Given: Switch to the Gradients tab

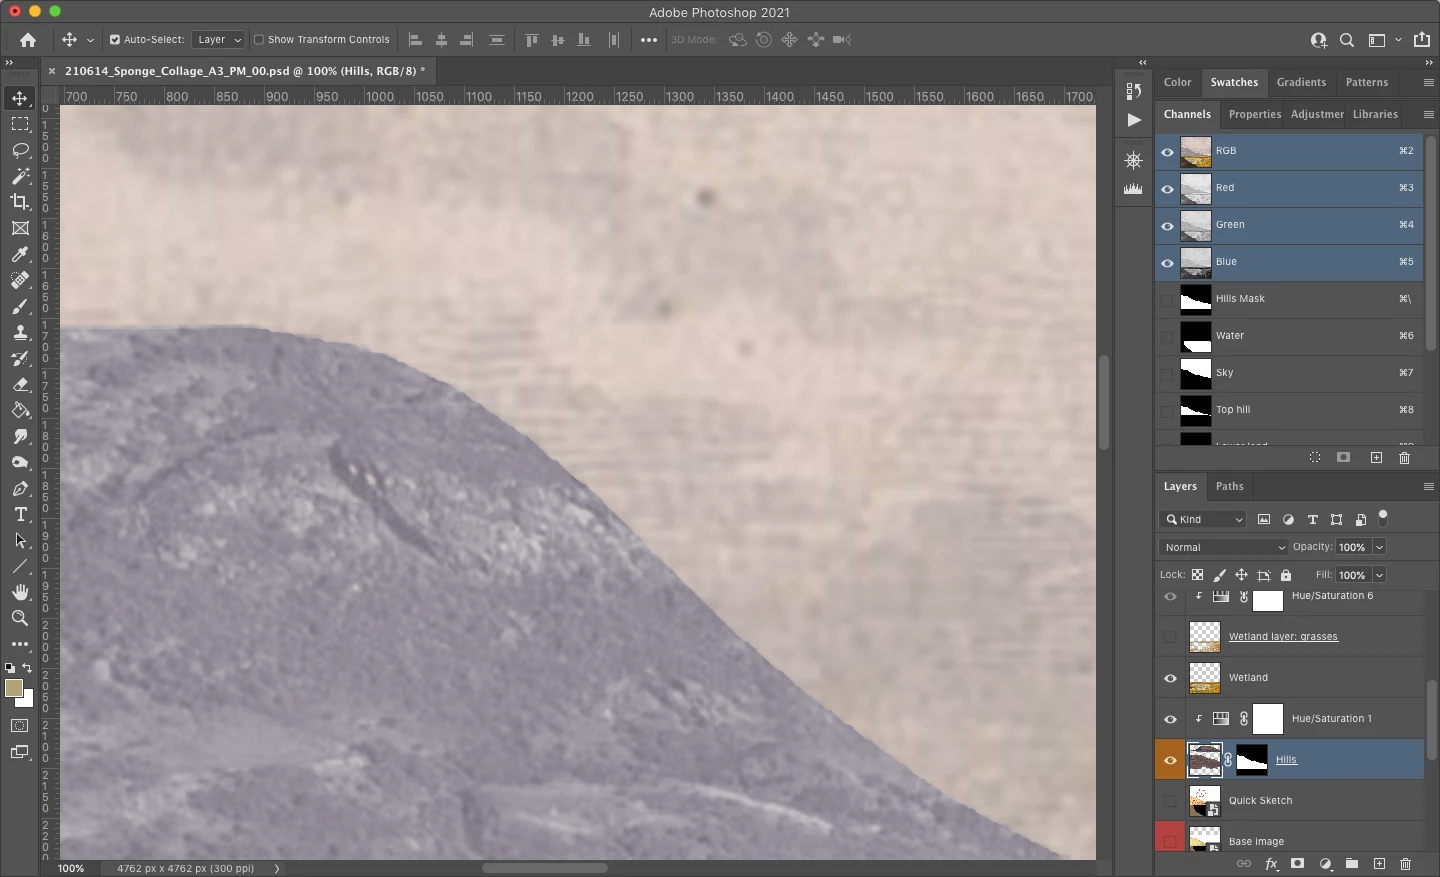Looking at the screenshot, I should coord(1301,82).
